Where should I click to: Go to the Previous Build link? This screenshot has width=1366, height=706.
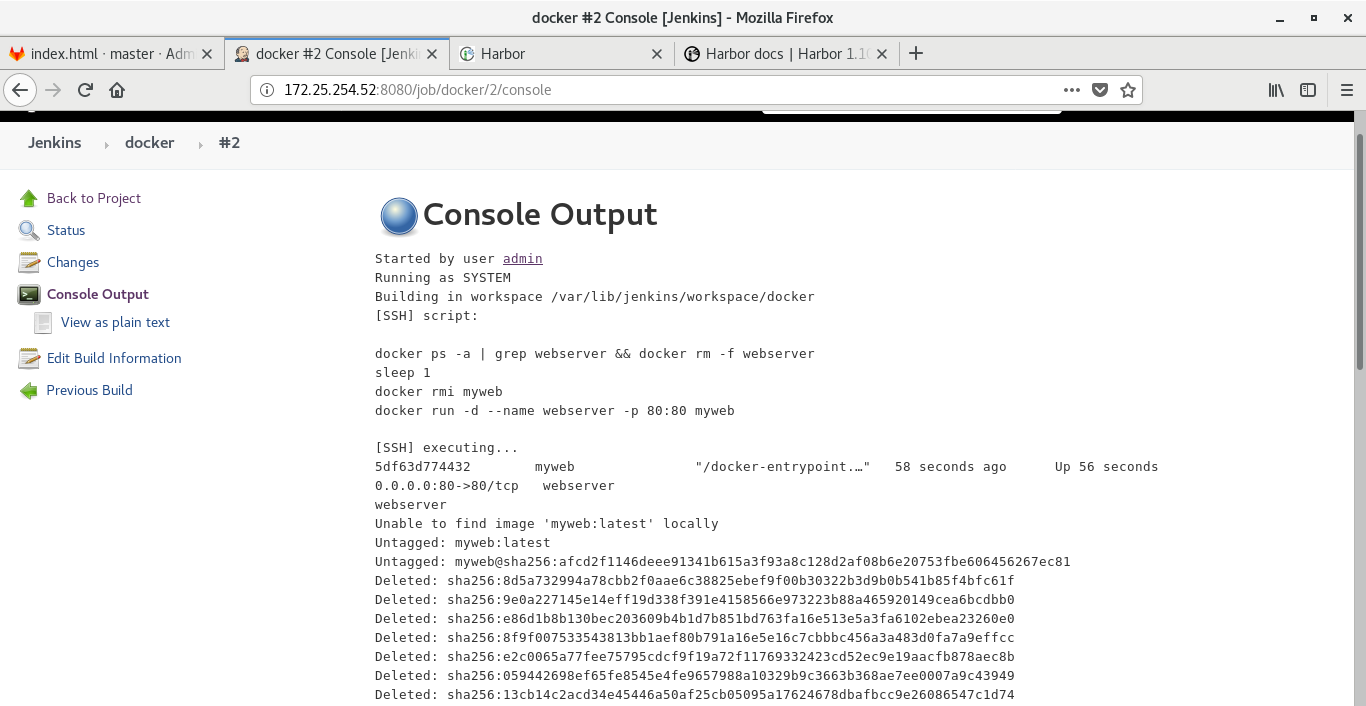[90, 390]
